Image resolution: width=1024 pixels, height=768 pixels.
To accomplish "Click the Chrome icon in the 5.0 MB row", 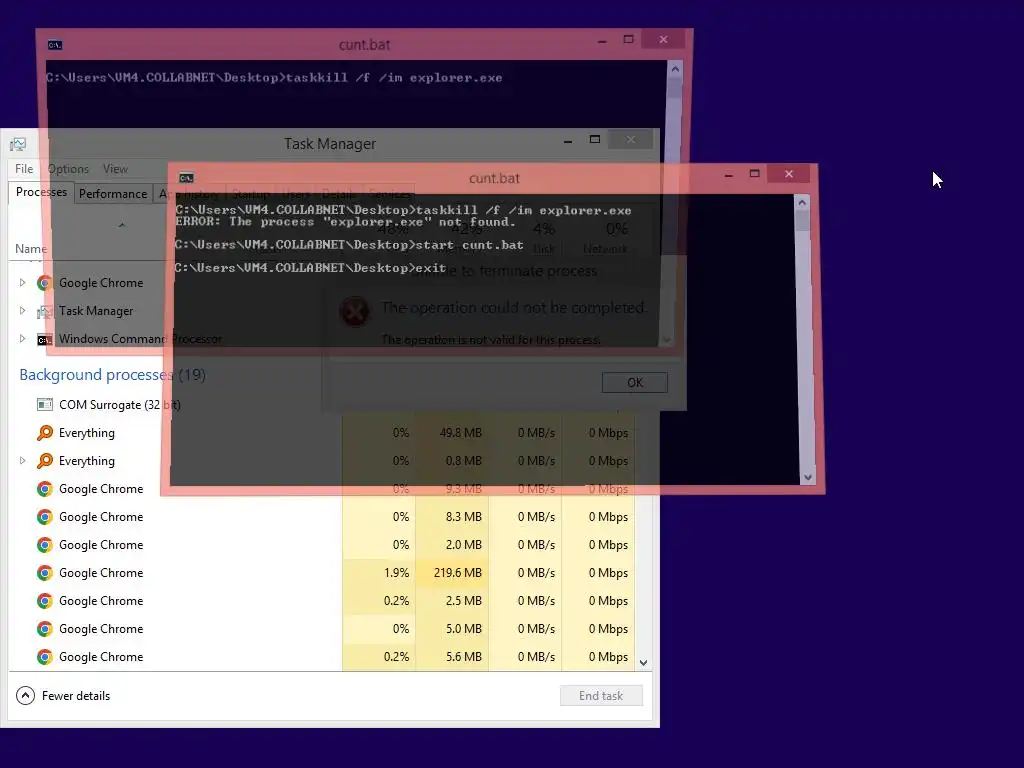I will [x=44, y=630].
